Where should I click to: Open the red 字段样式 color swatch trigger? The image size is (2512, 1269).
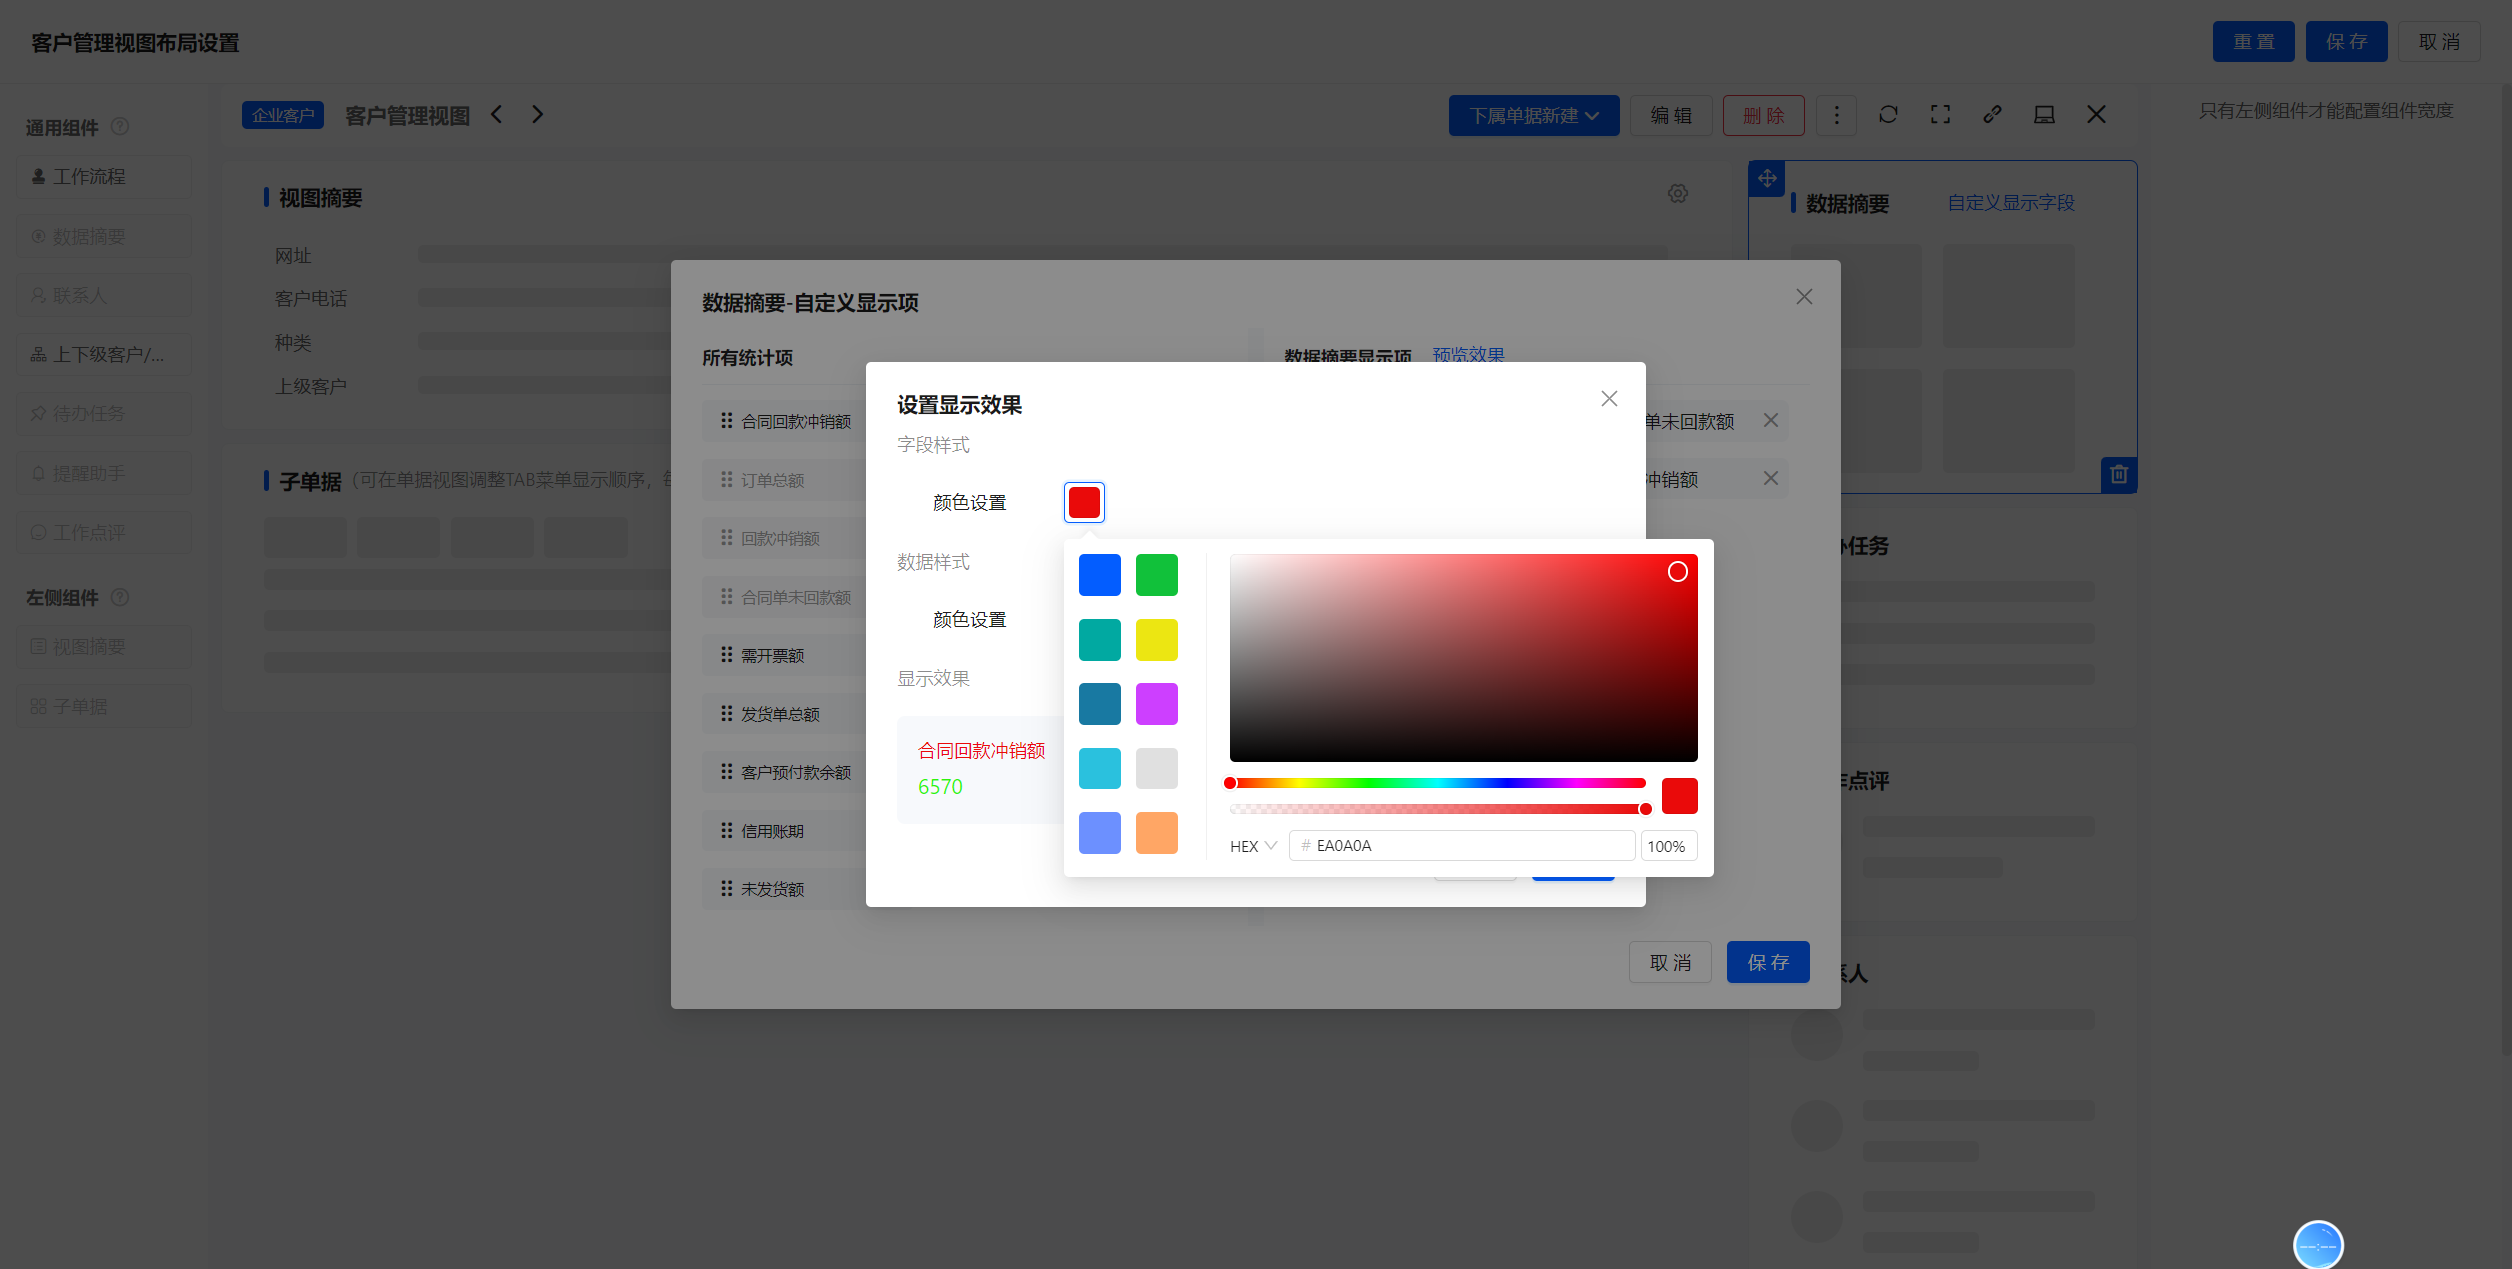[x=1084, y=502]
